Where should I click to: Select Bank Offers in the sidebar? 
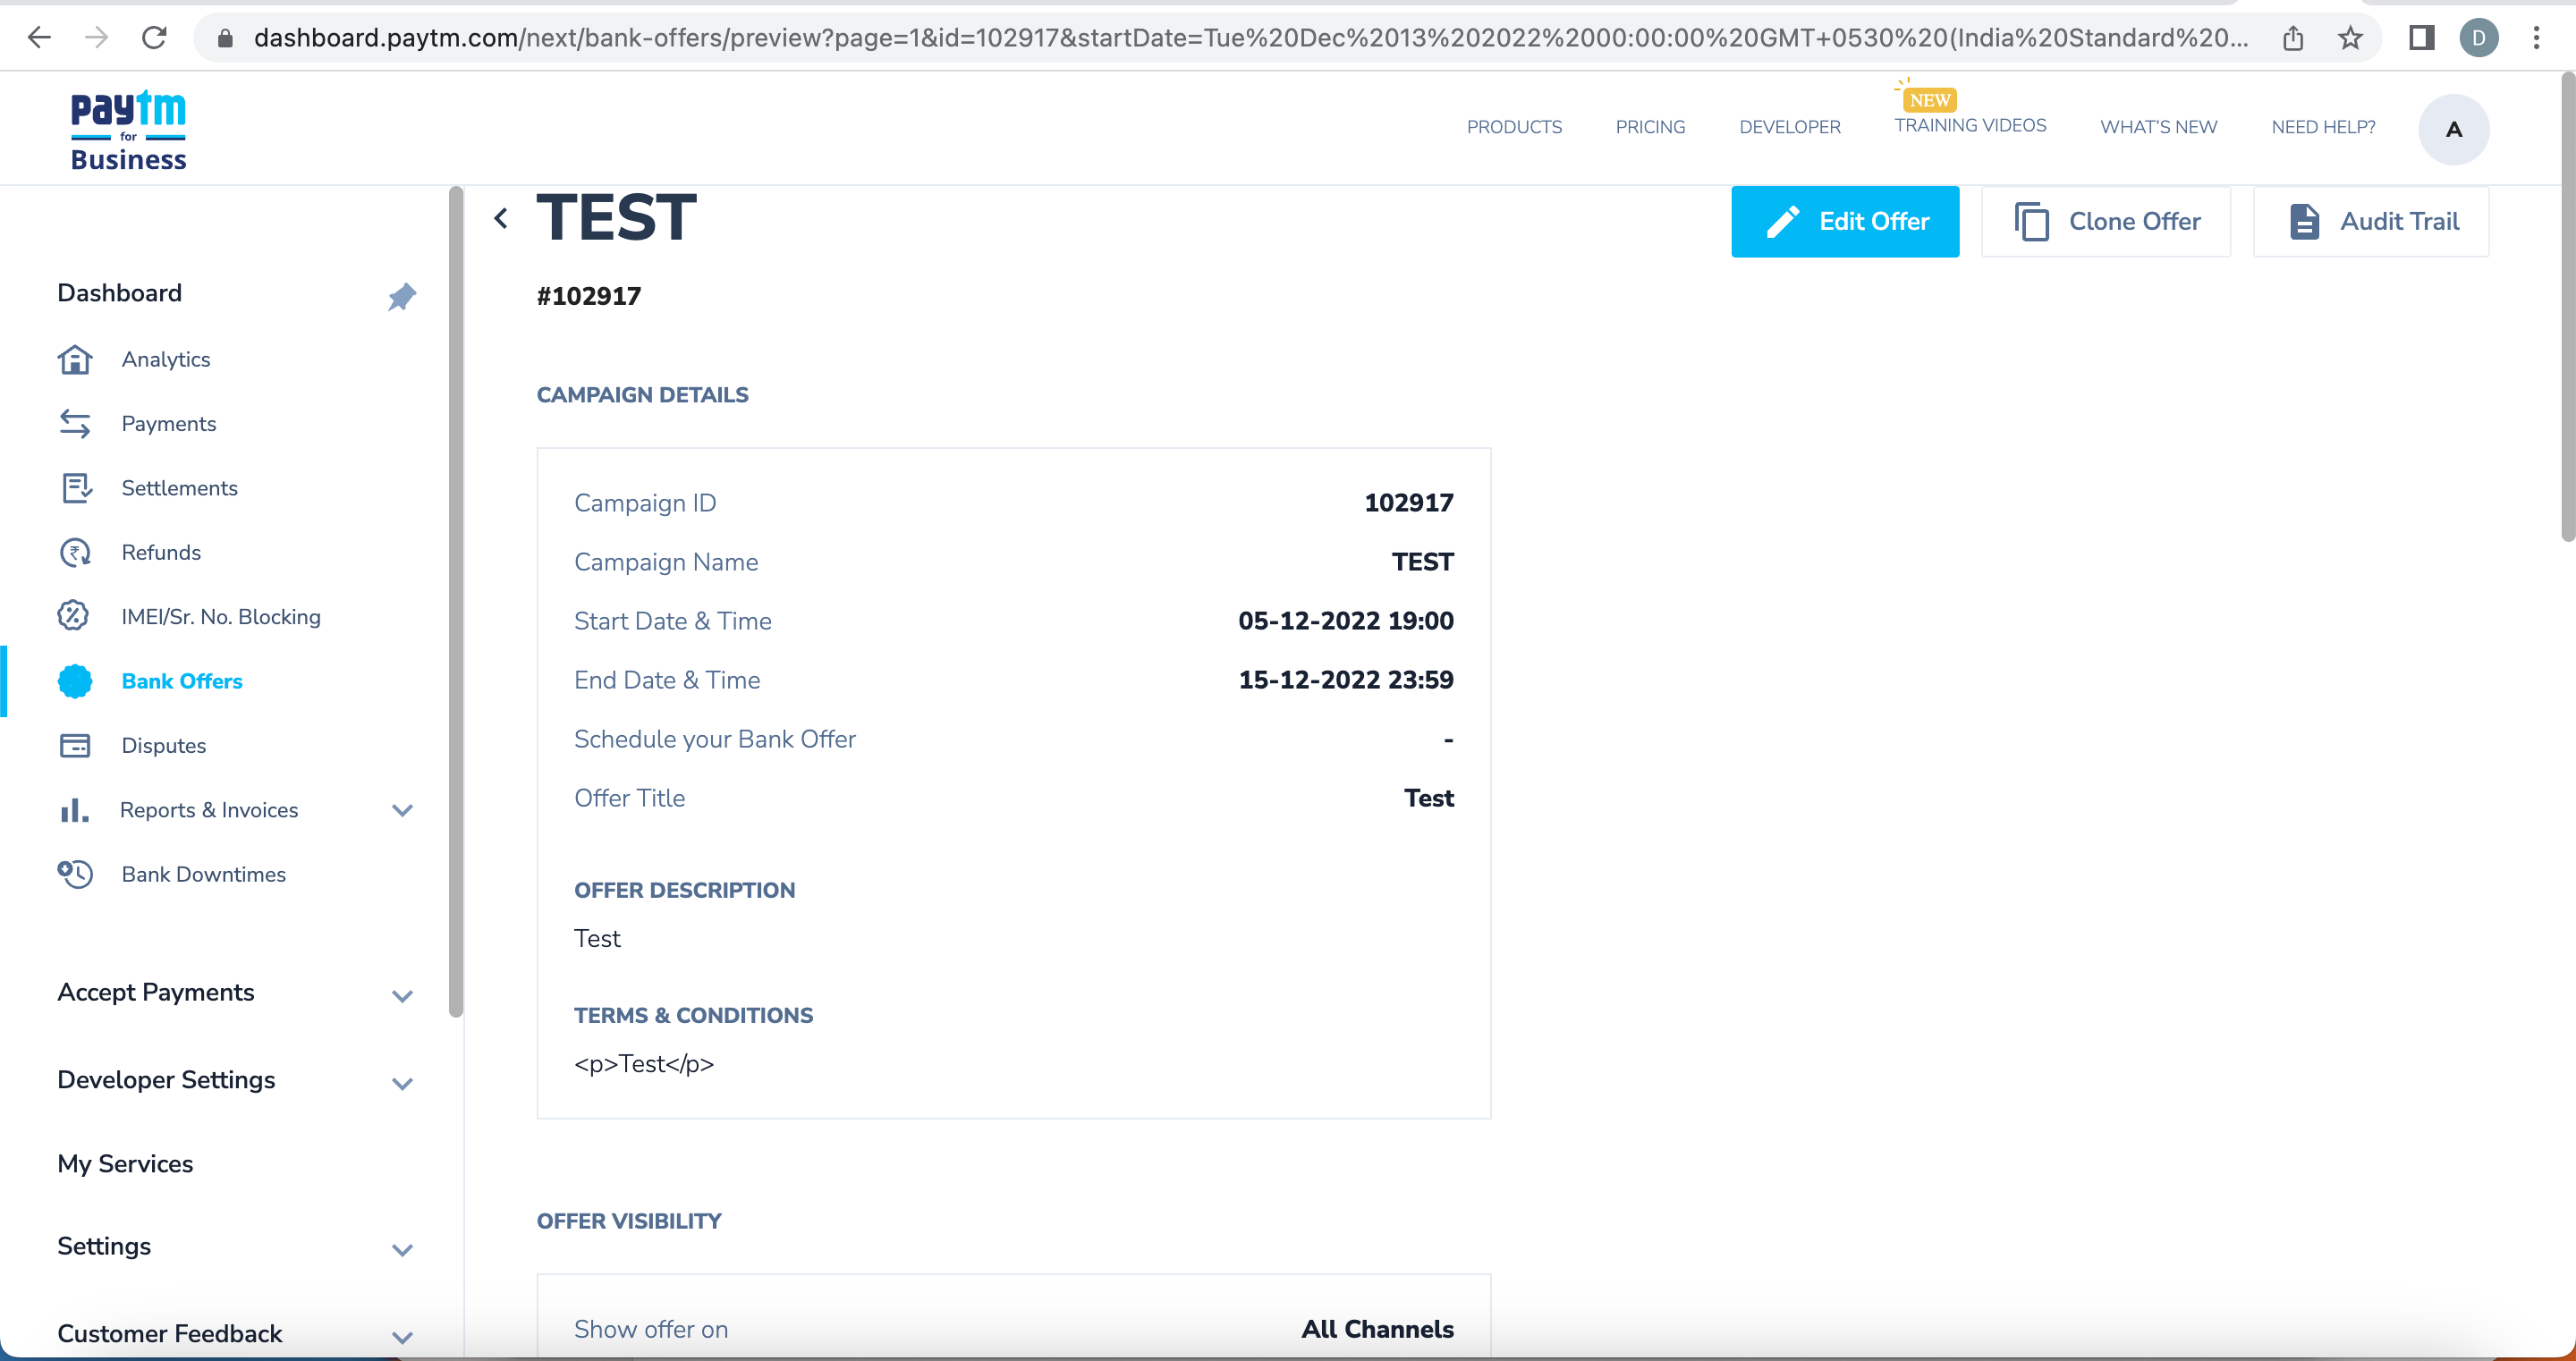[182, 681]
